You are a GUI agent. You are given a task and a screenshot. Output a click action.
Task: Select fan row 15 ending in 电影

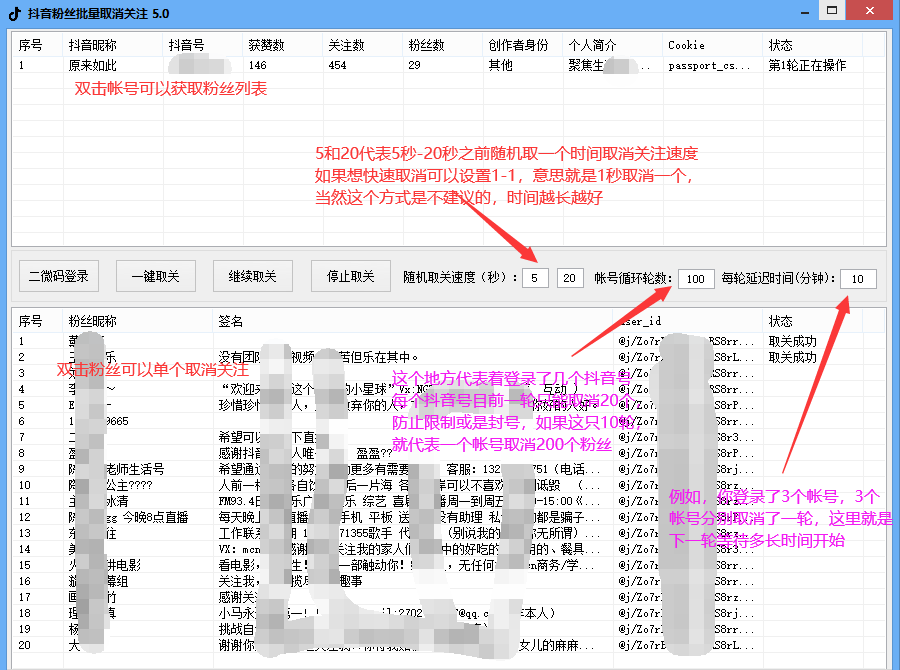tap(448, 565)
